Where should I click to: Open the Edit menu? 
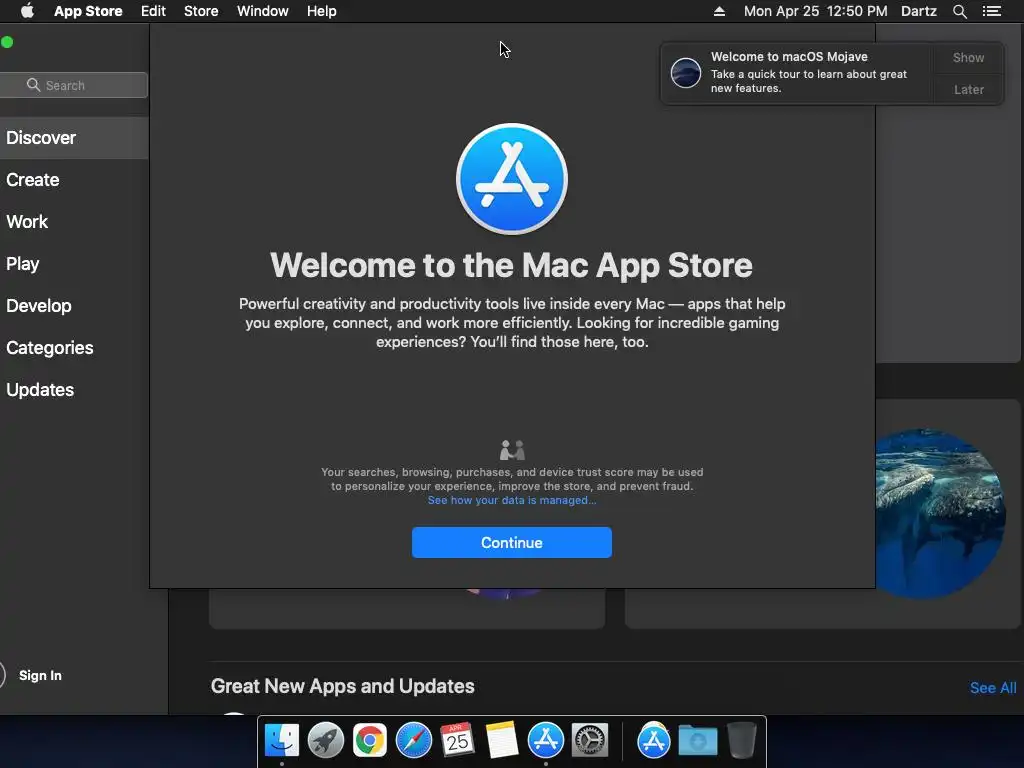[153, 11]
